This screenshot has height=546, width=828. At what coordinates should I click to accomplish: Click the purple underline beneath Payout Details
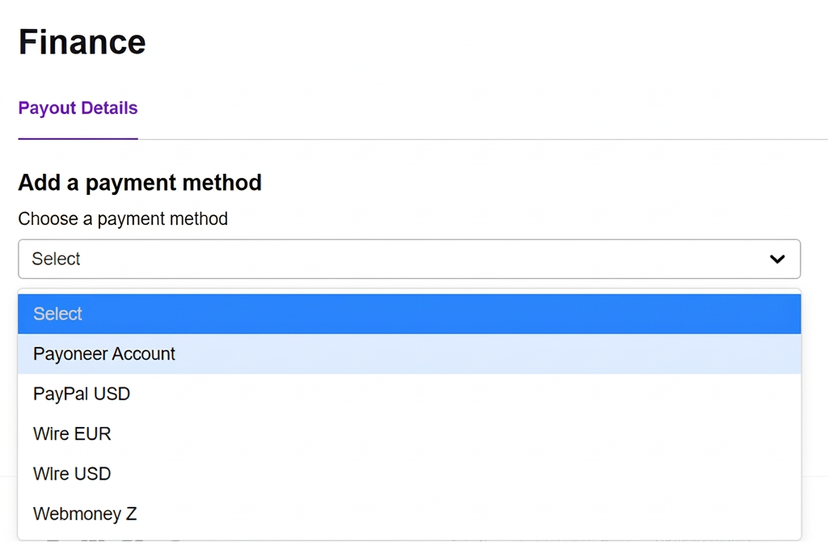click(x=78, y=139)
